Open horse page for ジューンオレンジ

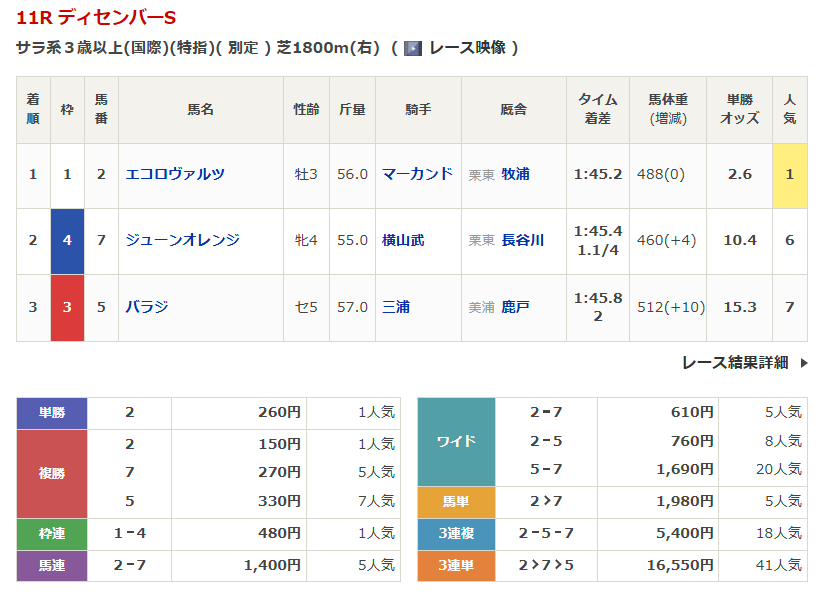[182, 240]
